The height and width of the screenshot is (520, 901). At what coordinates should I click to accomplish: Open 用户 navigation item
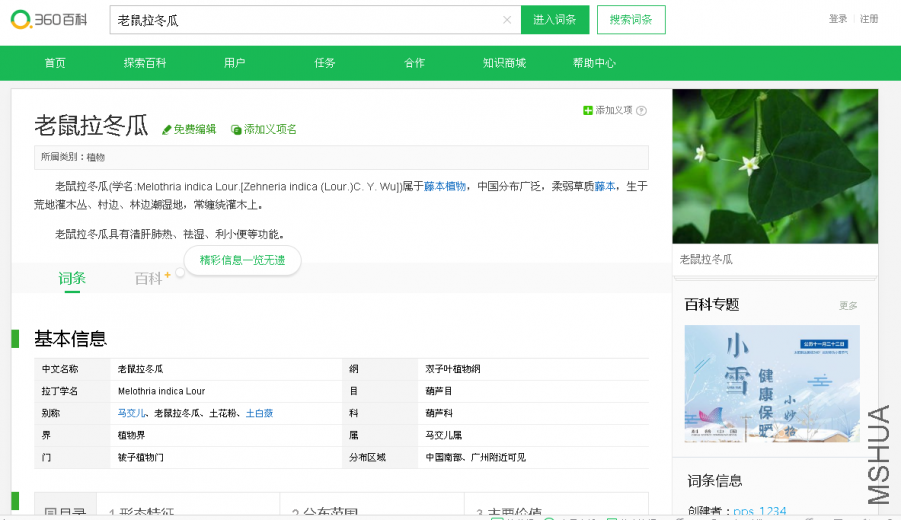234,63
